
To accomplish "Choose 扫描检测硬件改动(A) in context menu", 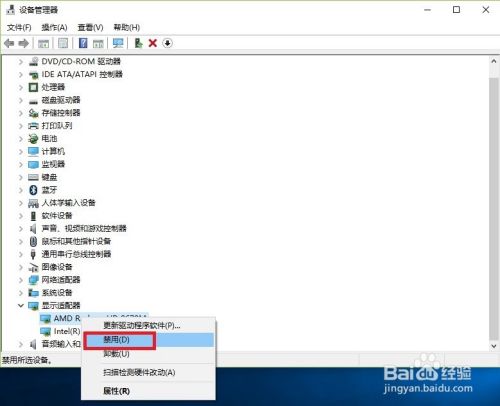I will 148,372.
